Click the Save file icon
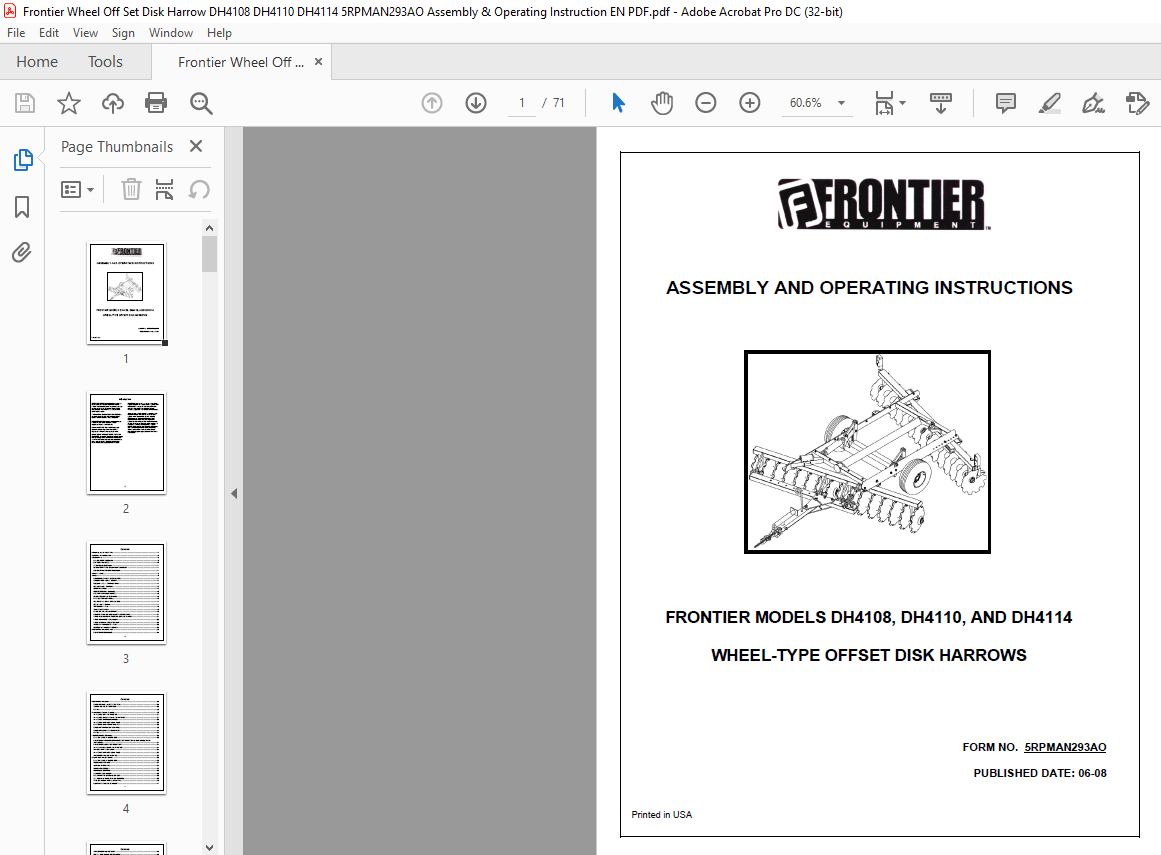This screenshot has width=1161, height=855. click(24, 103)
